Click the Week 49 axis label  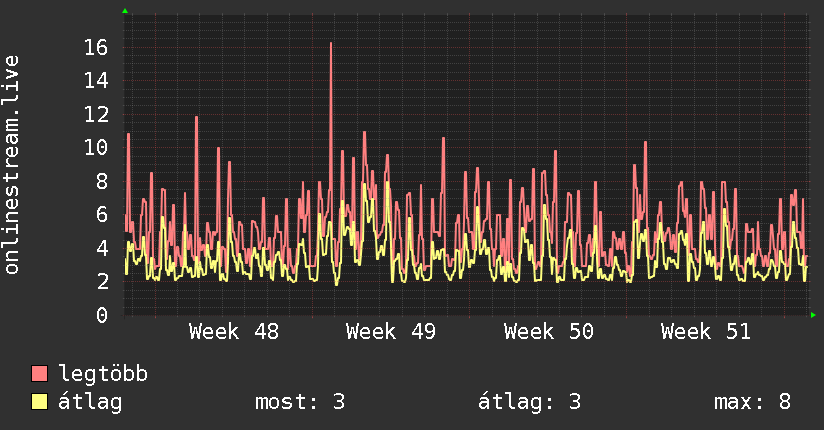[x=391, y=332]
